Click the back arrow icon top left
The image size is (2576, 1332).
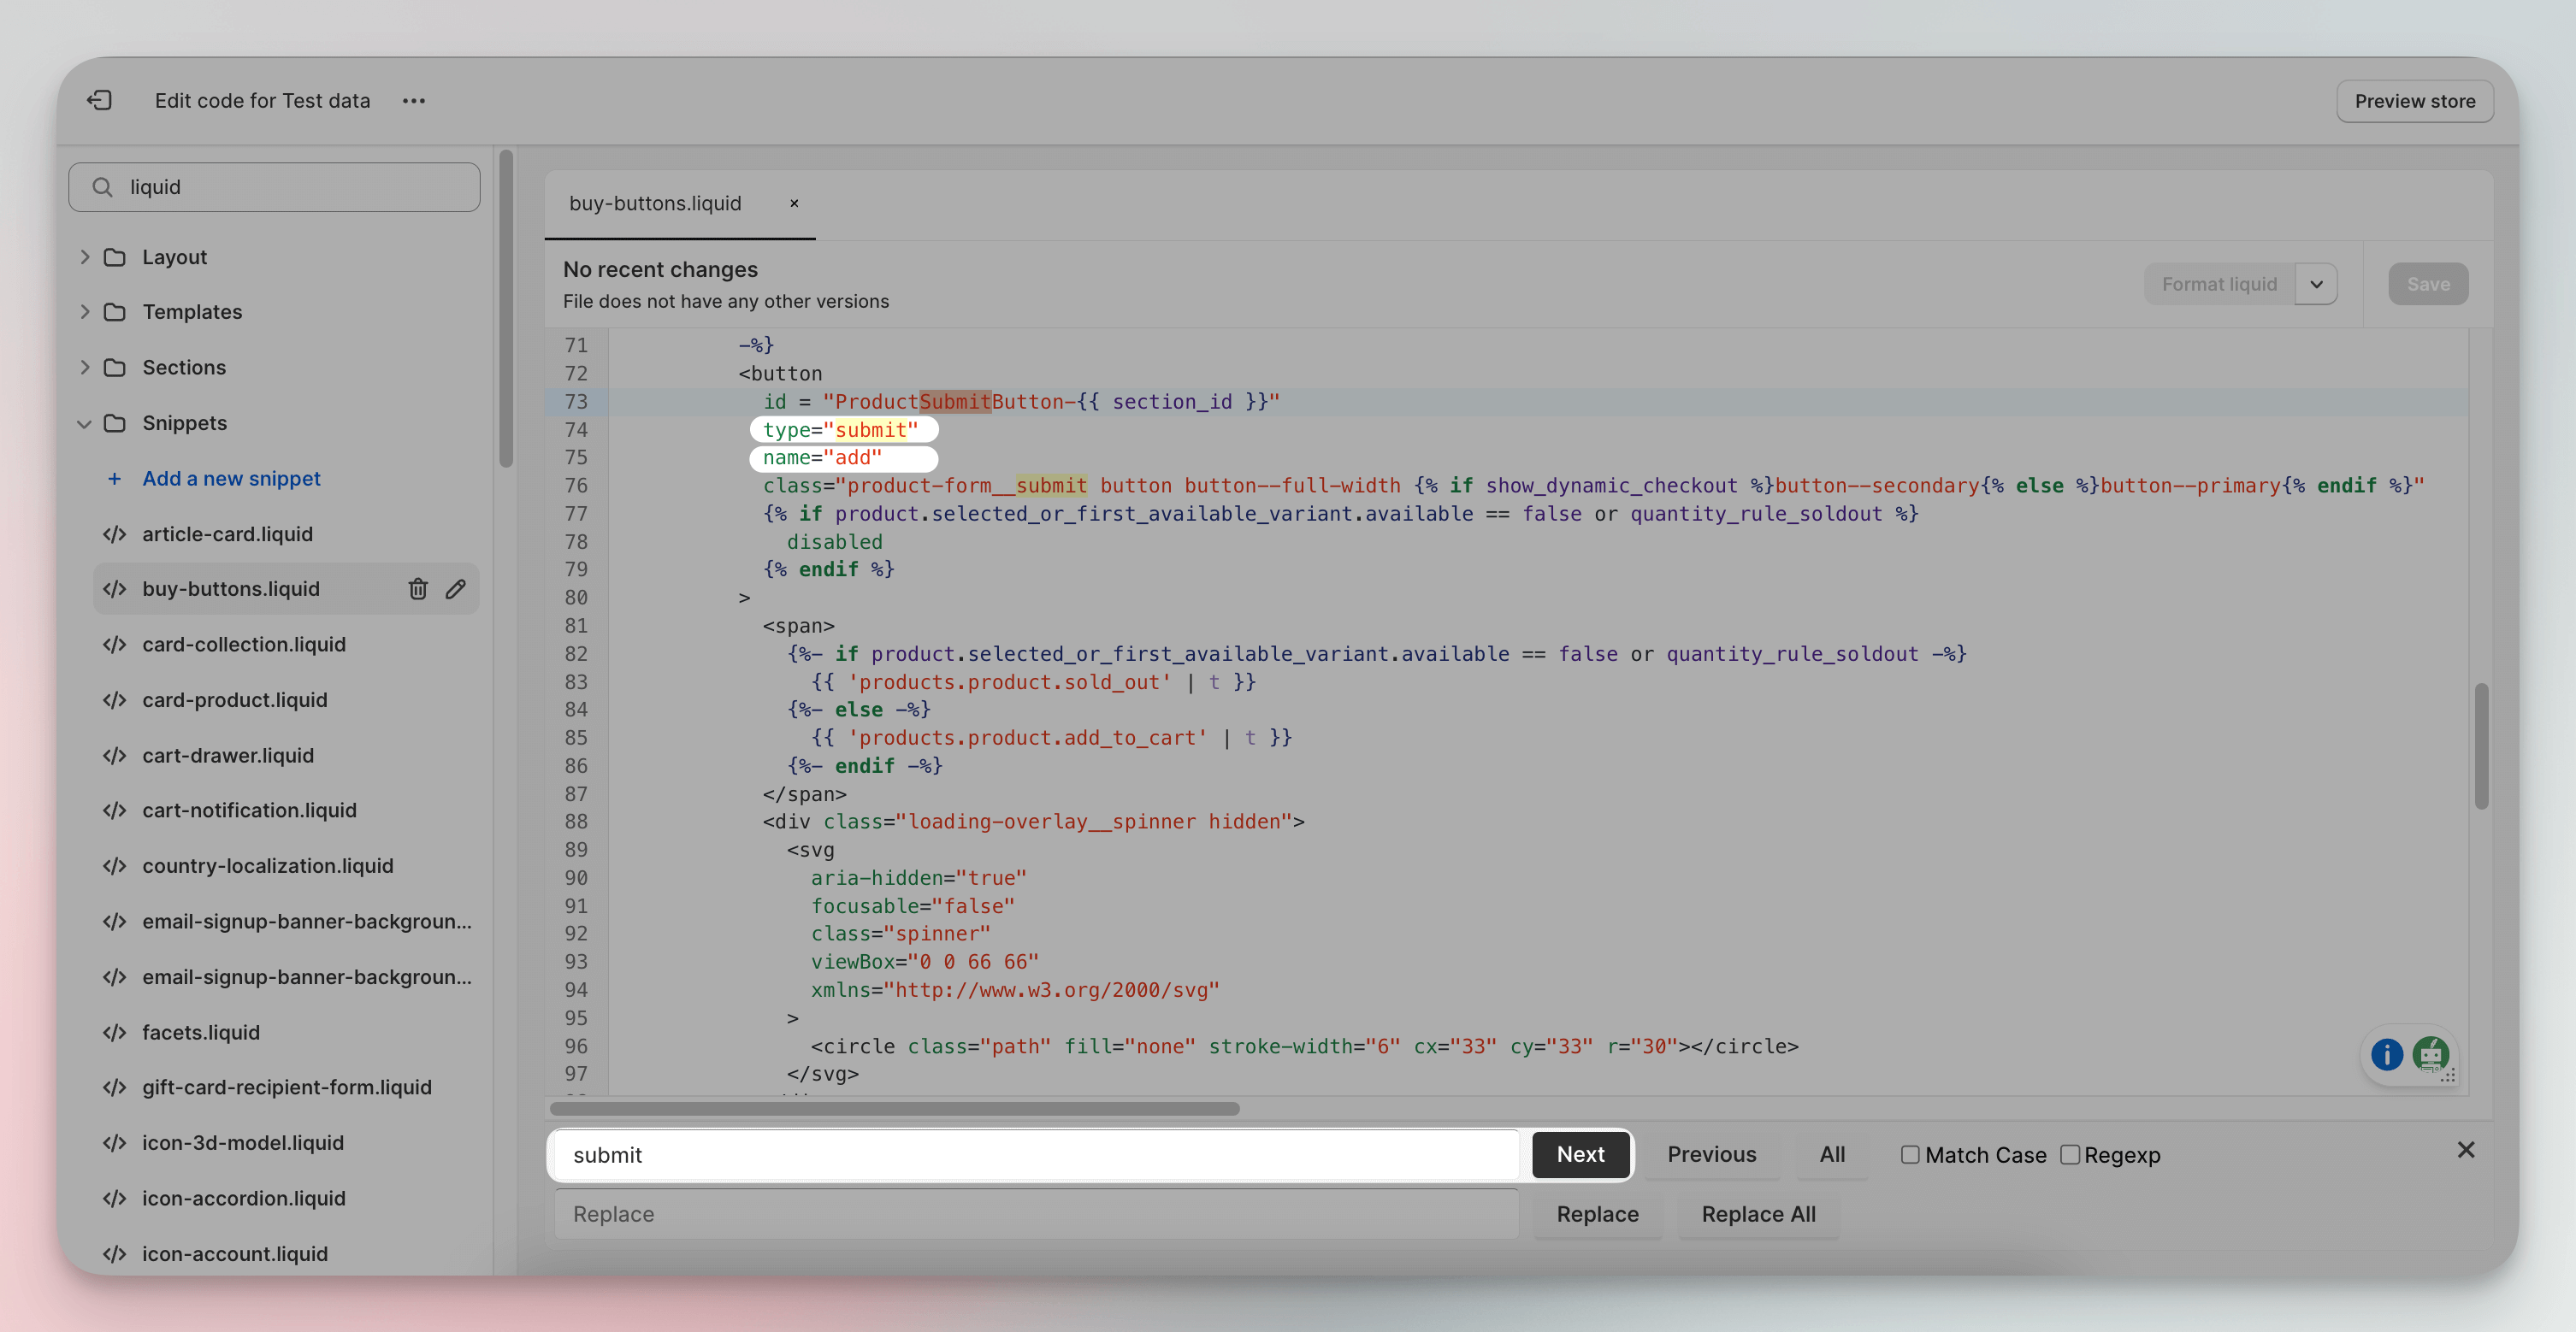click(x=95, y=100)
